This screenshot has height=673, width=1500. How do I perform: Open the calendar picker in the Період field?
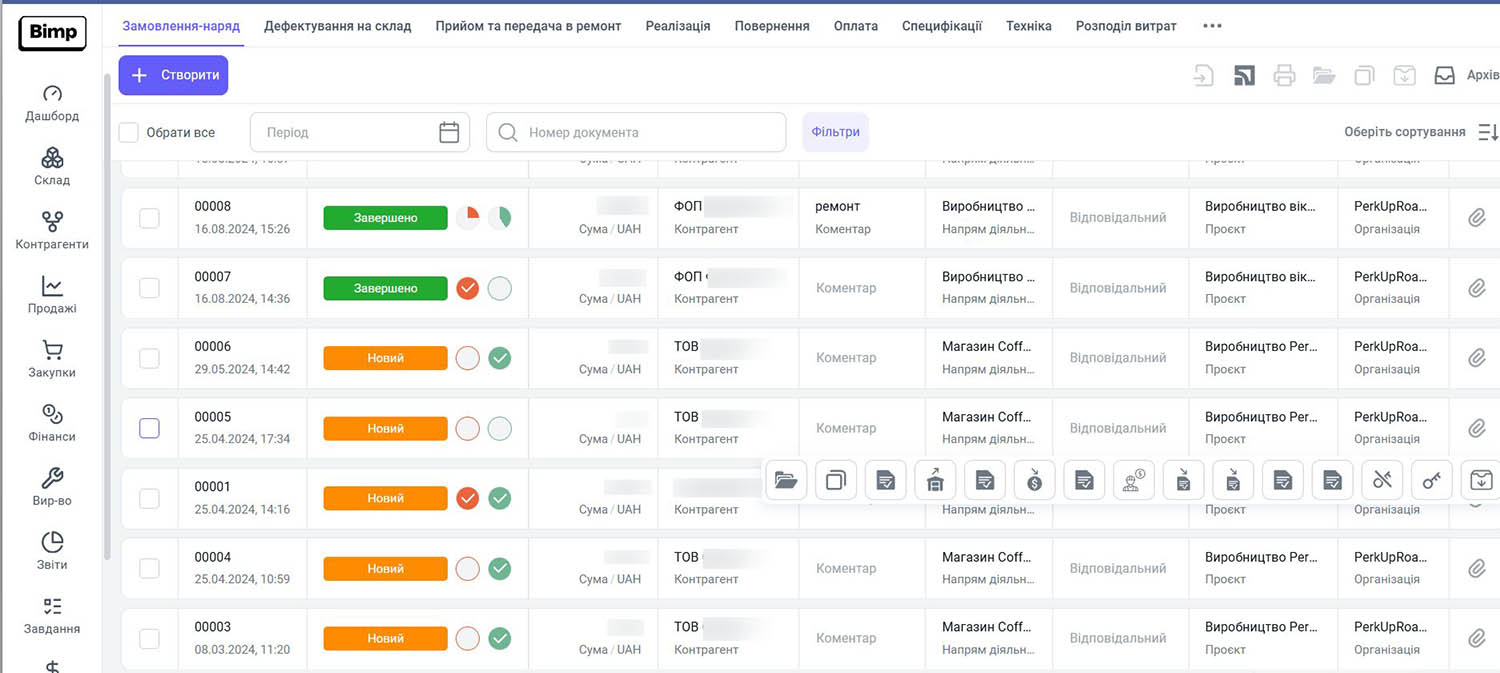tap(449, 132)
